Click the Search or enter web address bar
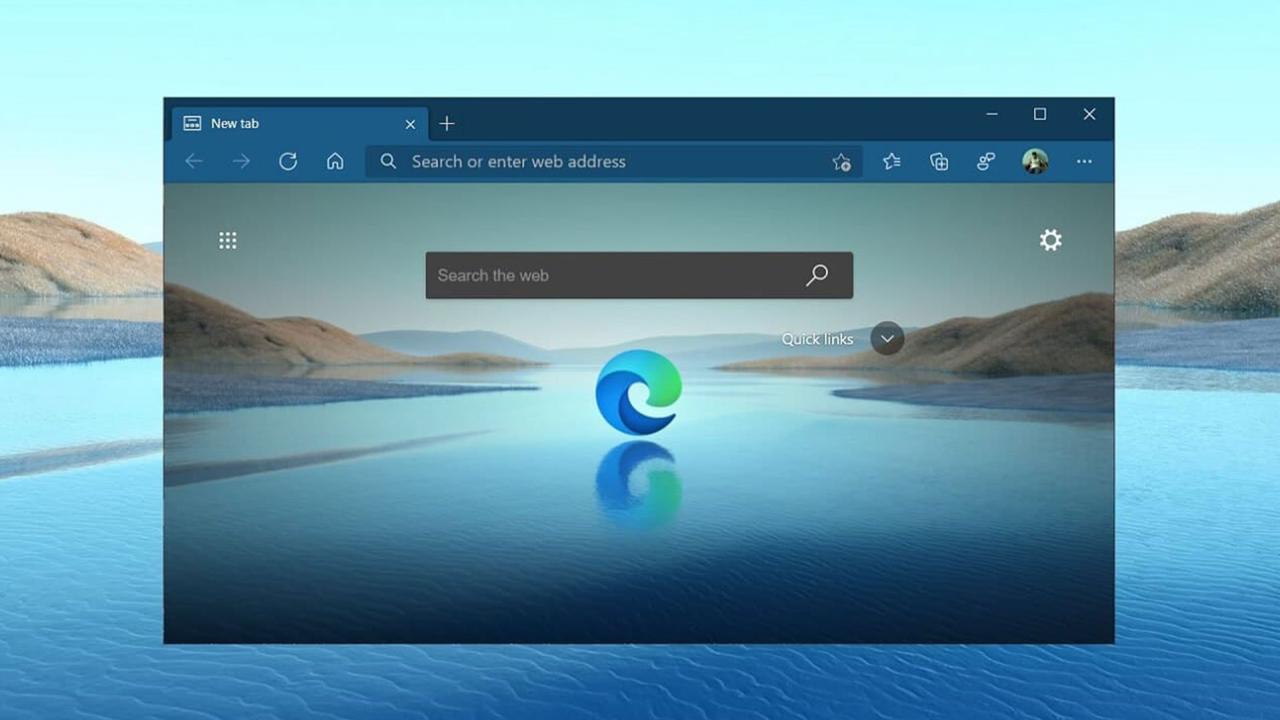The width and height of the screenshot is (1280, 720). coord(613,161)
